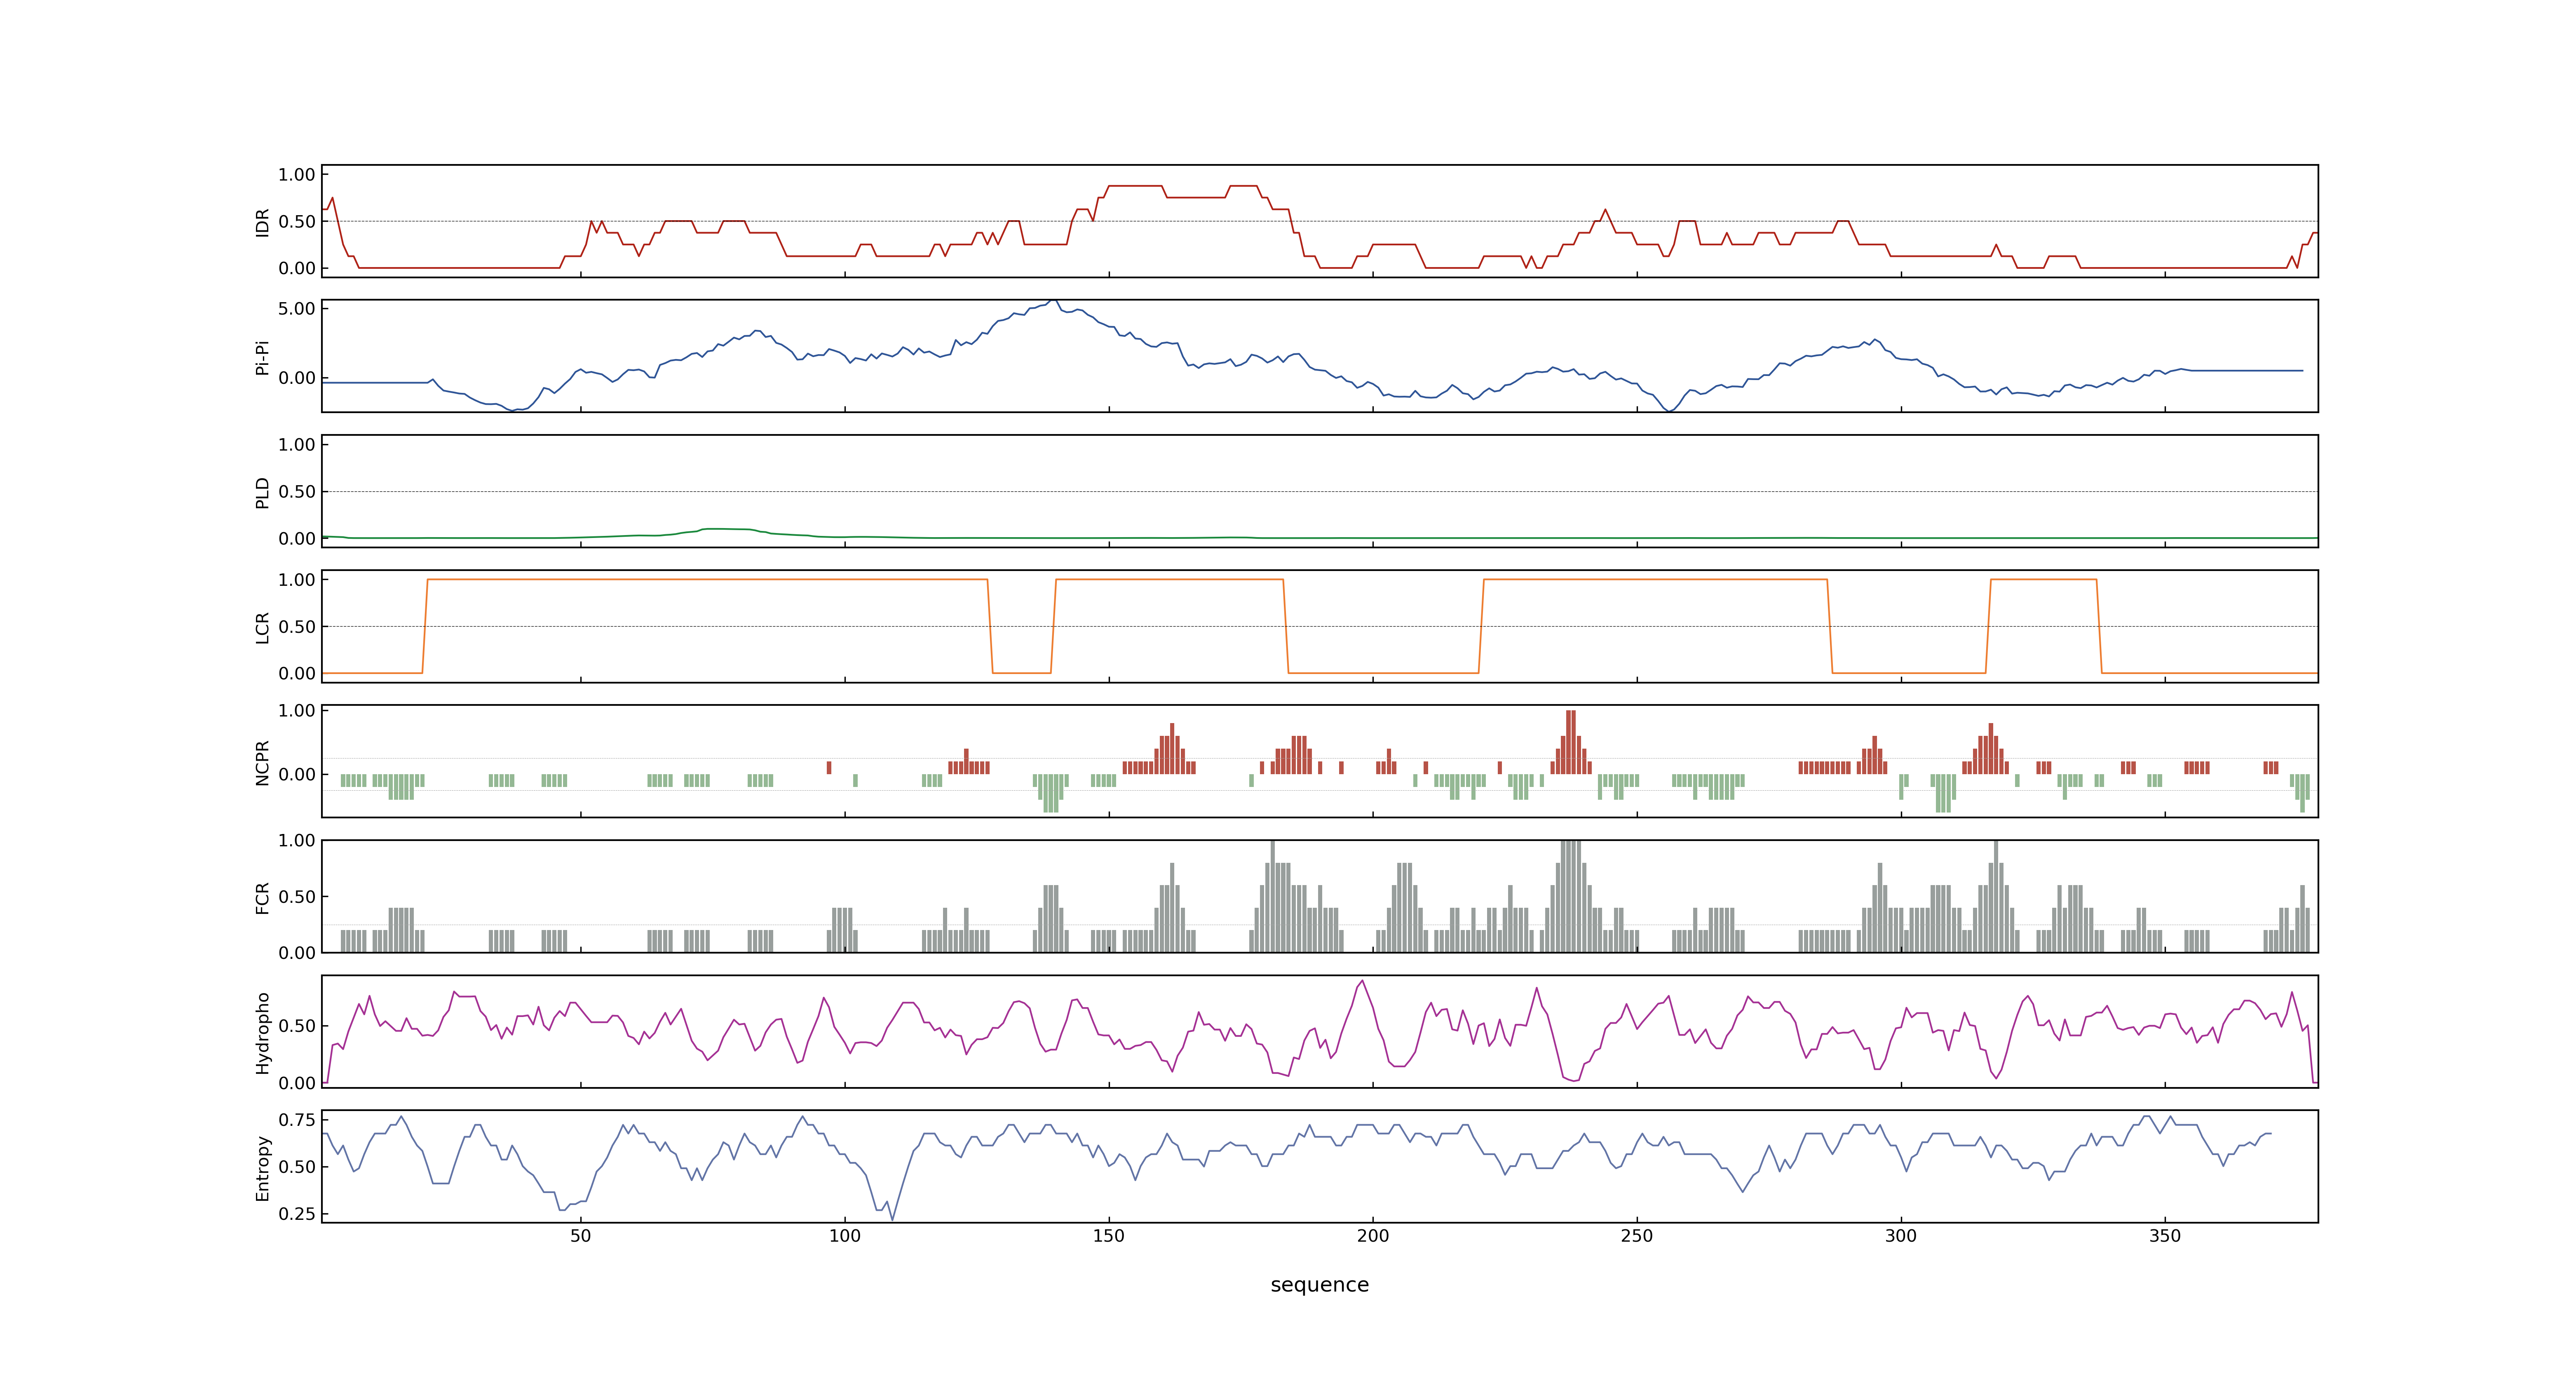Click the 0.75 tick on Entropy axis

[x=296, y=1120]
